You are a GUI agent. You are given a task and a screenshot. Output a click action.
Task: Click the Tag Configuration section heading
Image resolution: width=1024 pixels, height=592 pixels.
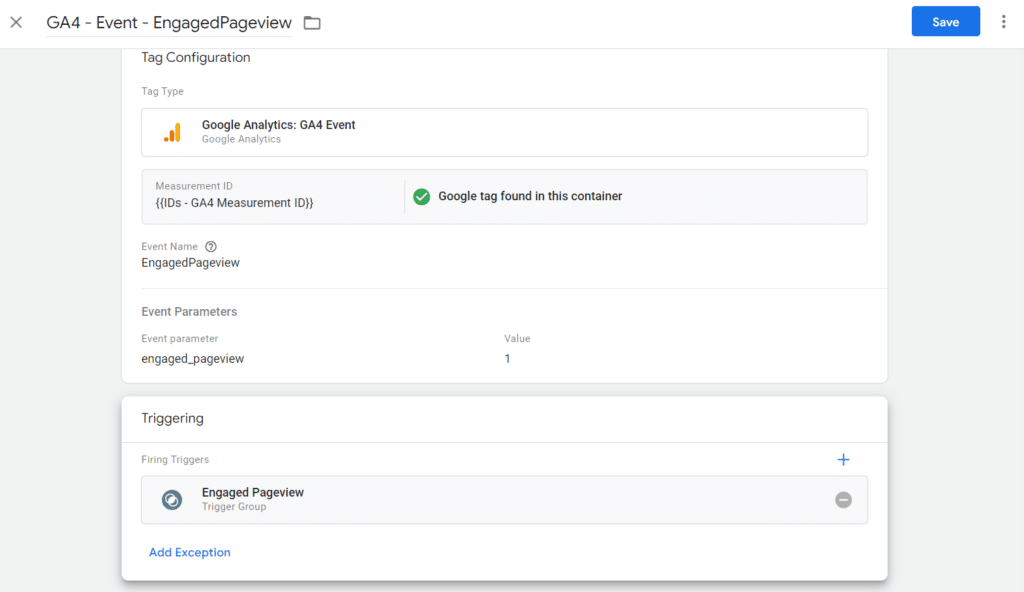(x=195, y=58)
